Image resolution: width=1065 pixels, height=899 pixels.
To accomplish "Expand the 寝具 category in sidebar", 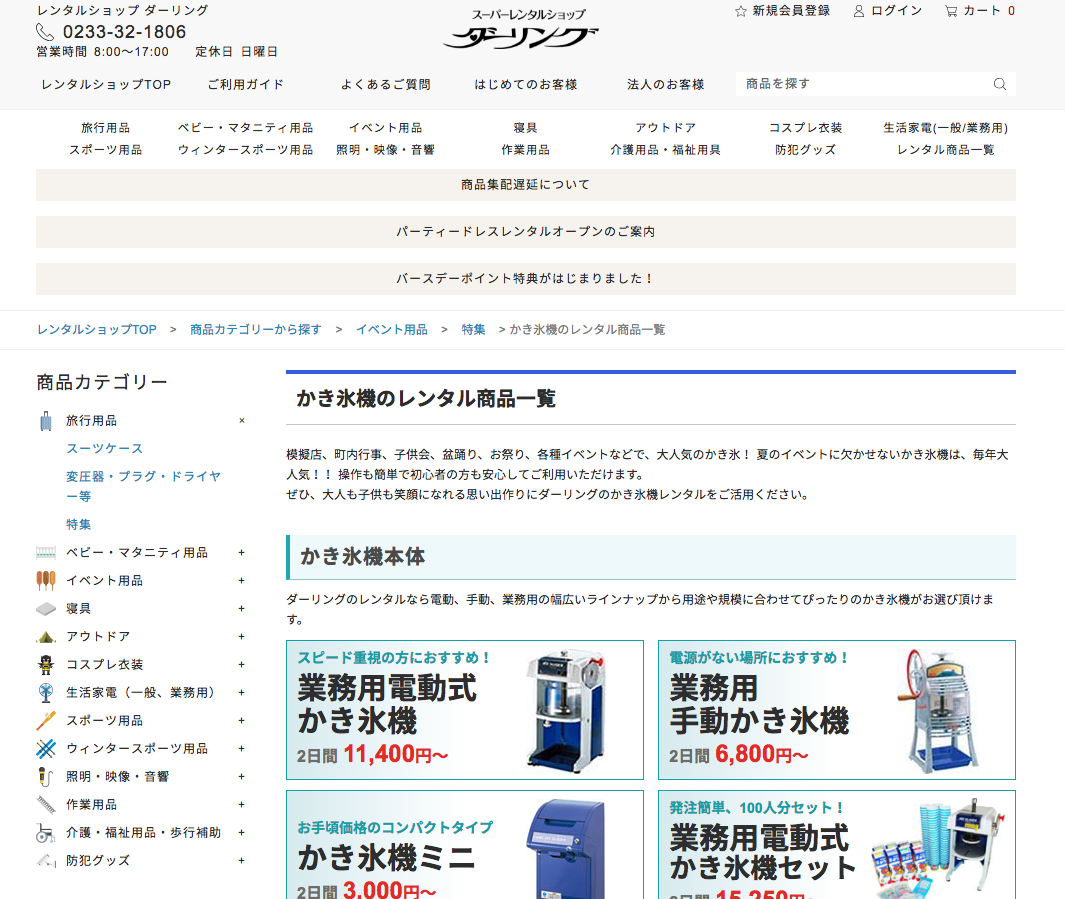I will coord(240,608).
